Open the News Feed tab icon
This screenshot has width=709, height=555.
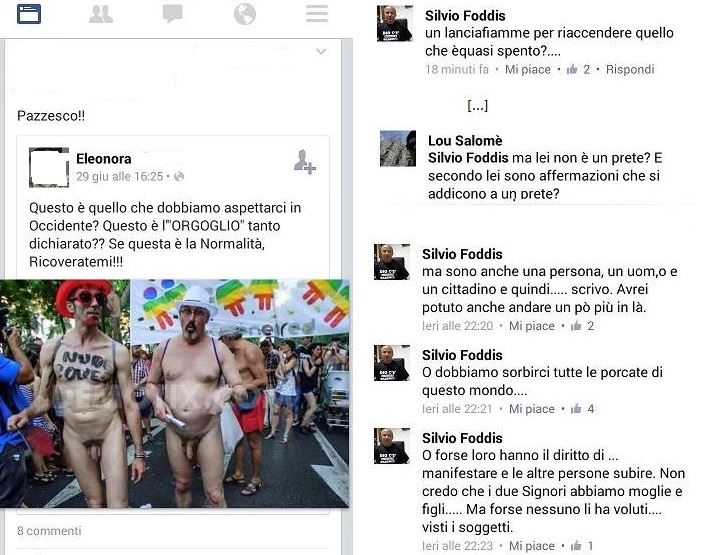click(x=29, y=14)
